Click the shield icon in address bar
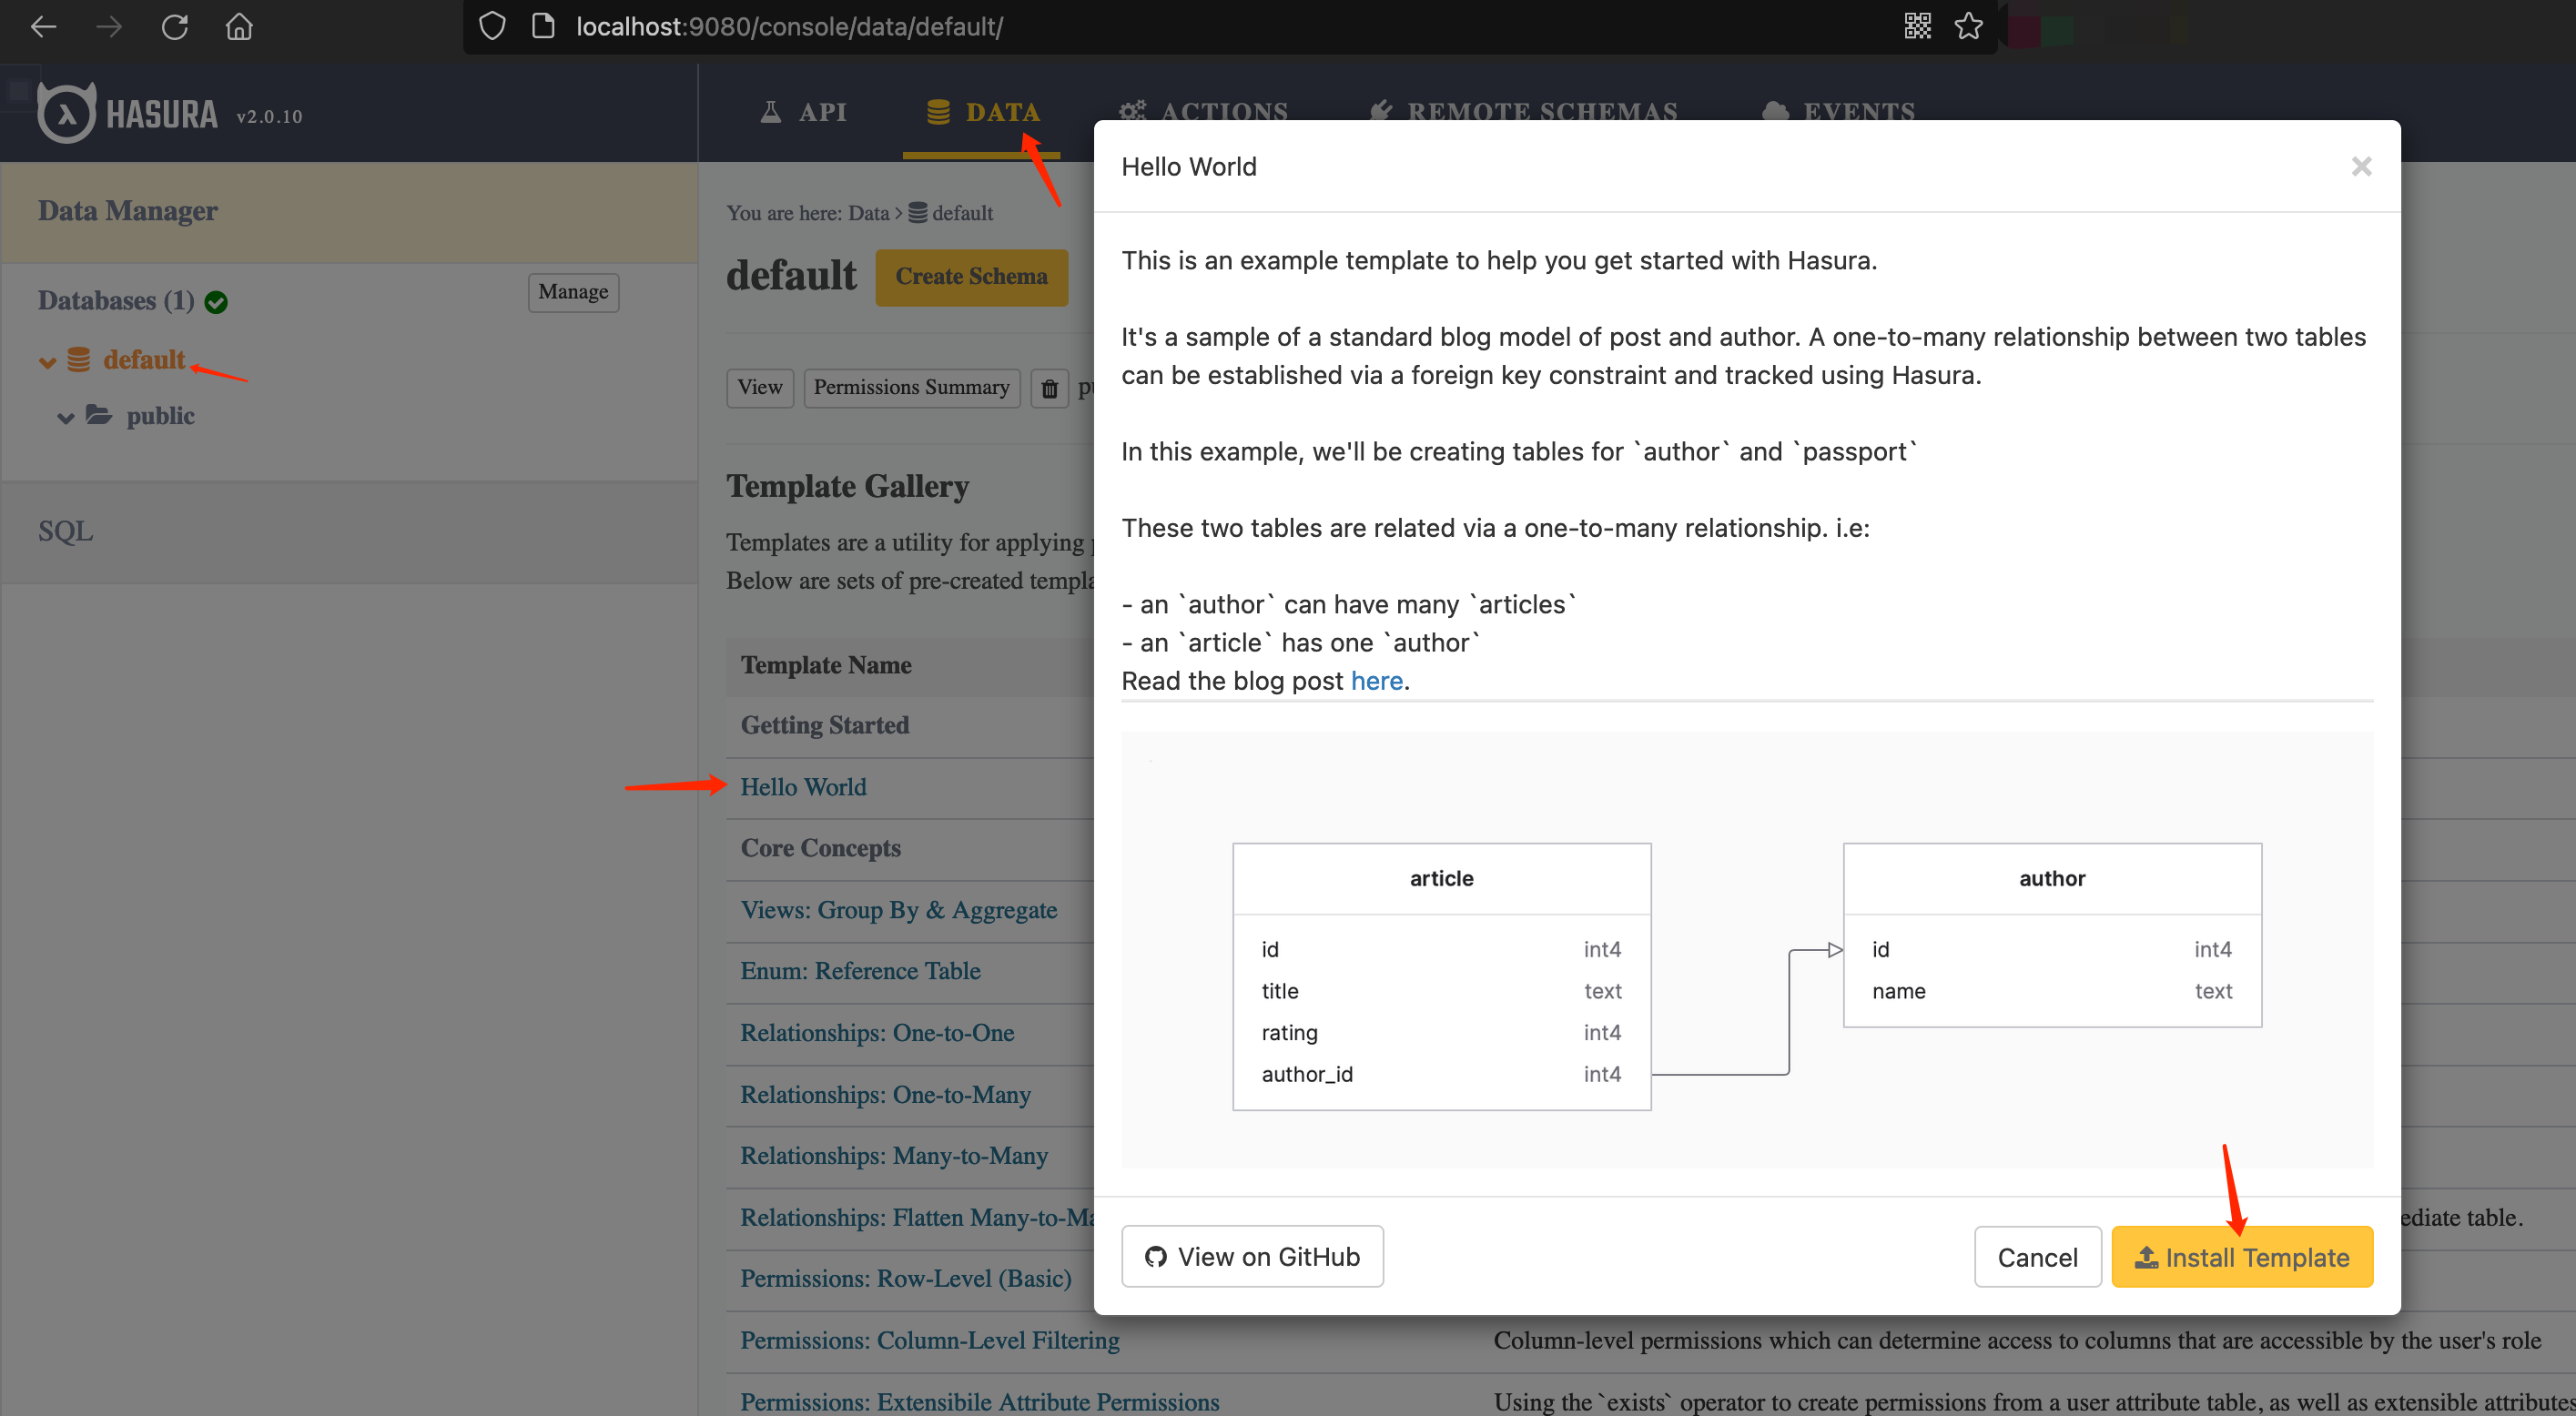 [x=492, y=27]
